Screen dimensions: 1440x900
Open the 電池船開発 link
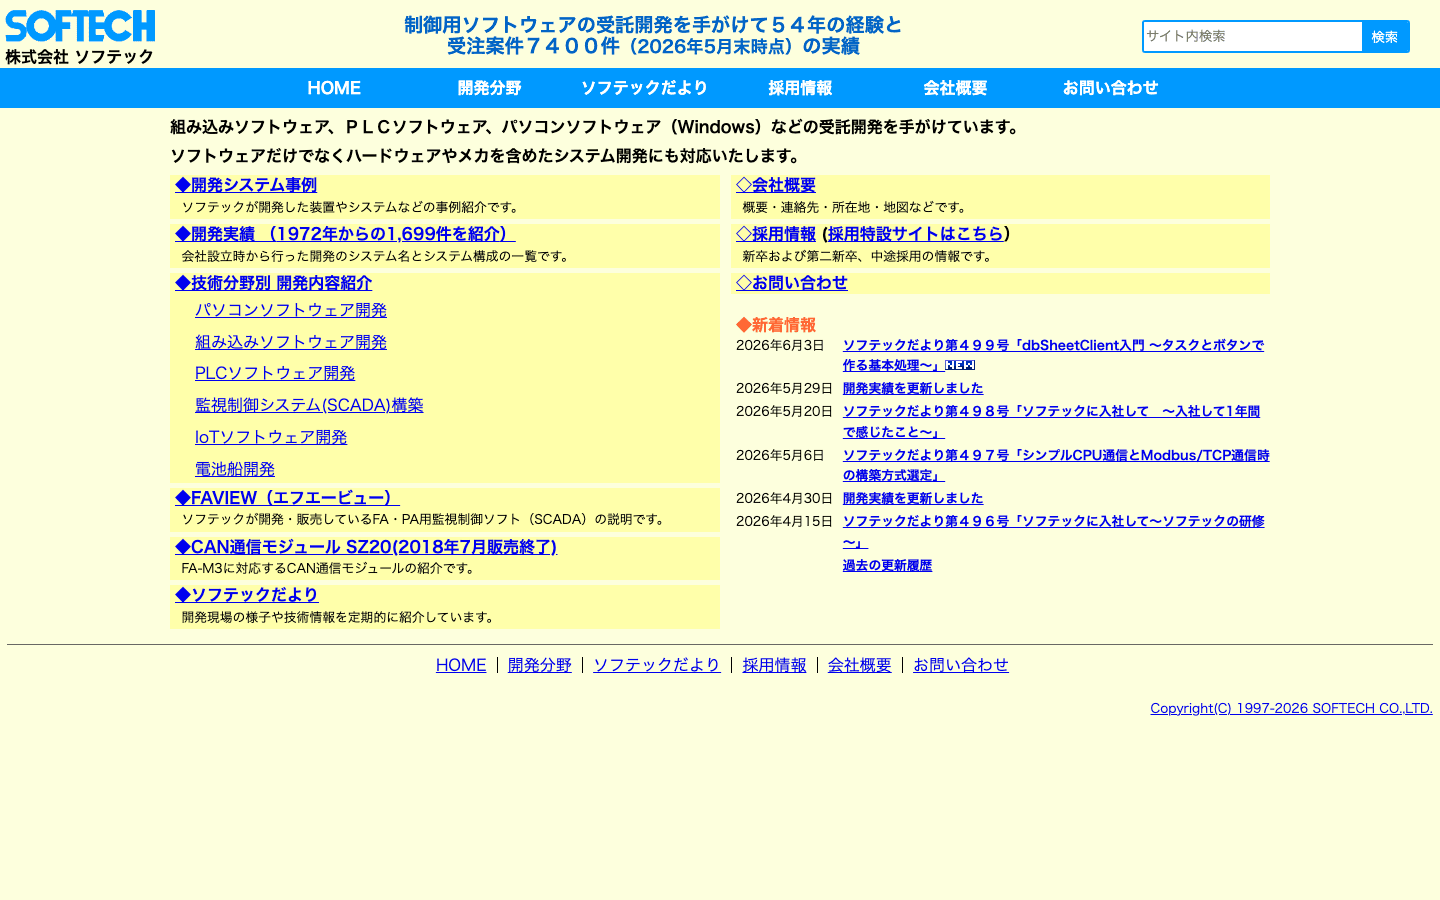(235, 469)
